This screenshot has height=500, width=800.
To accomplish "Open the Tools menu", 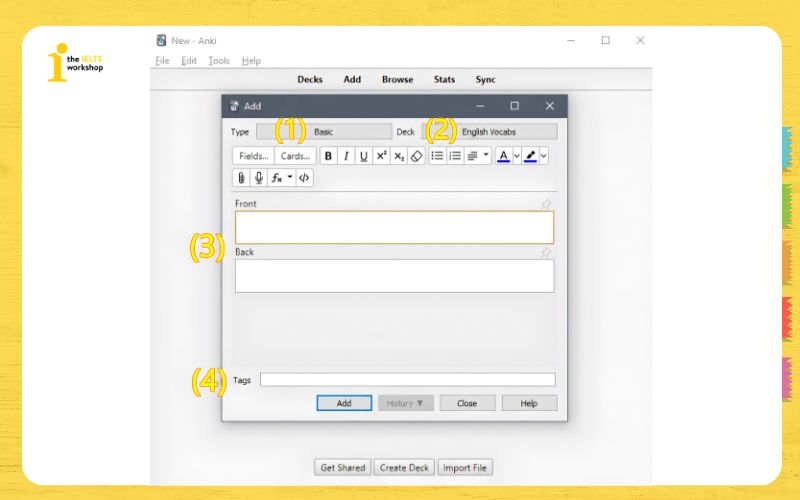I will pyautogui.click(x=218, y=61).
